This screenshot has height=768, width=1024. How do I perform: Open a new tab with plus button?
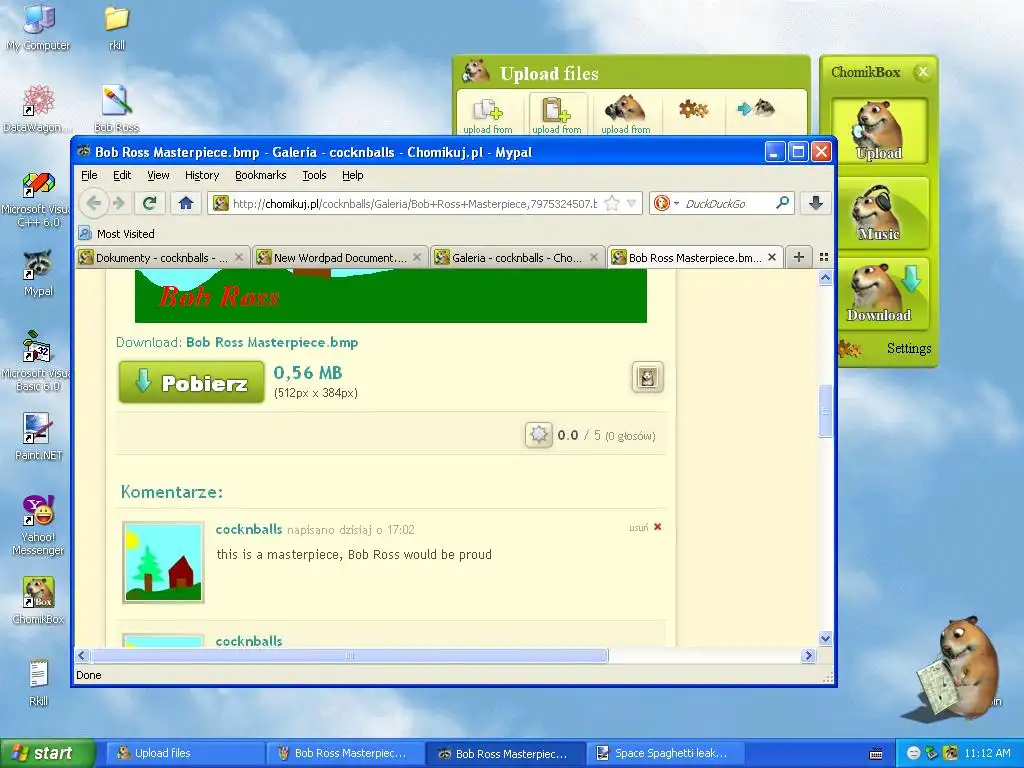point(799,257)
